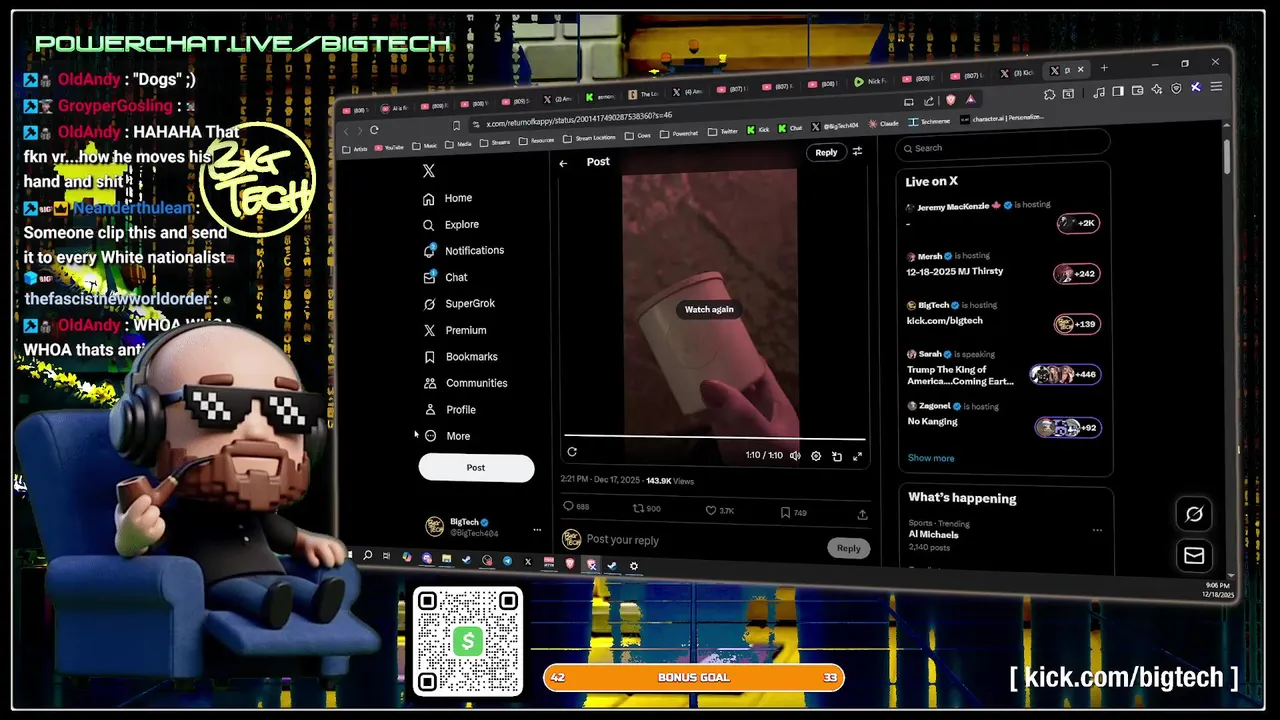This screenshot has height=720, width=1280.
Task: Open the Messages floating envelope button
Action: (1194, 556)
